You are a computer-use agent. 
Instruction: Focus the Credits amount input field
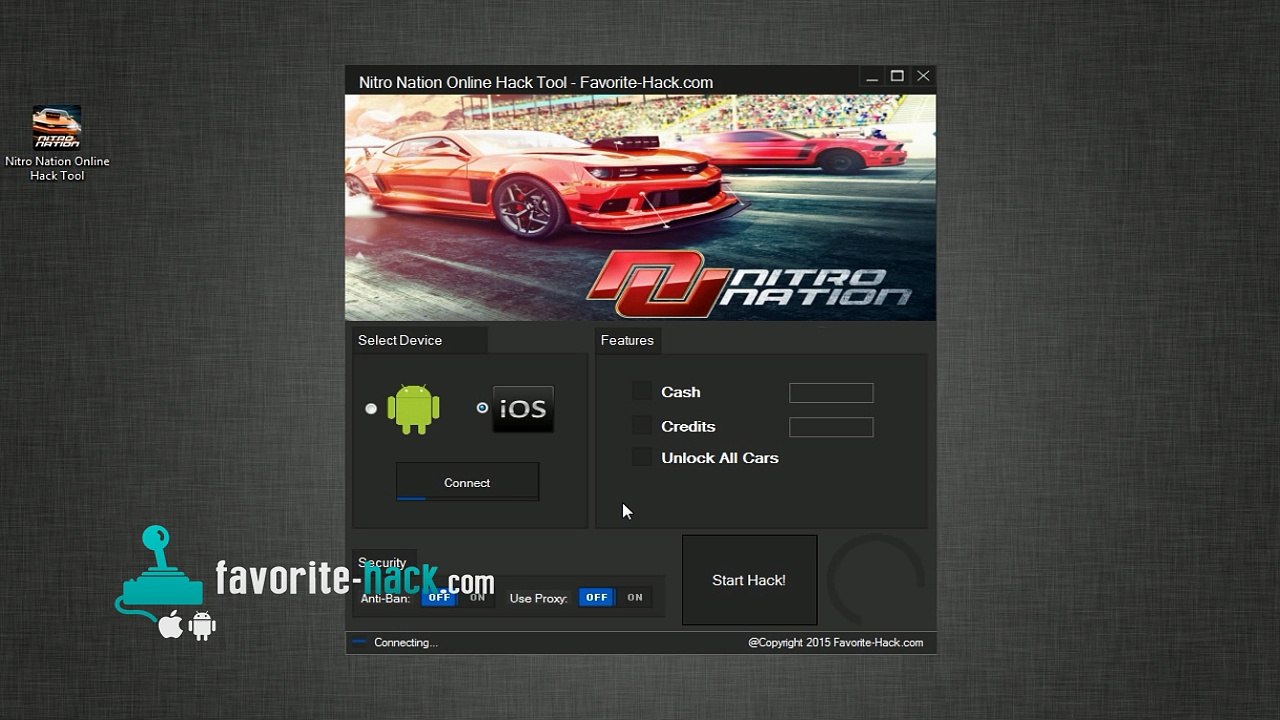click(831, 427)
